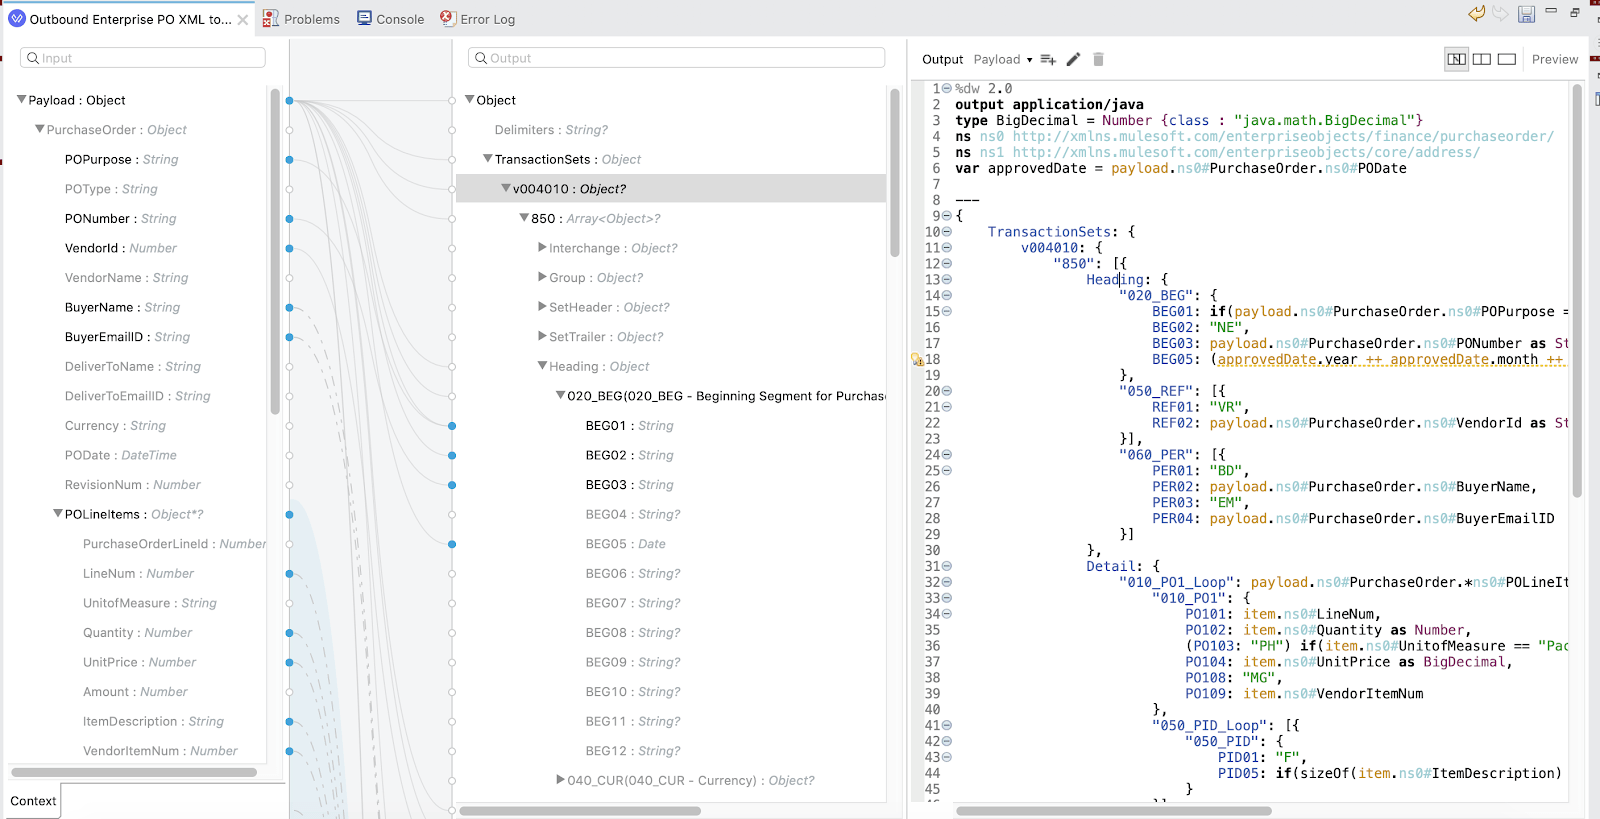Select the BuyerEmailID : String input field
This screenshot has height=819, width=1600.
[127, 337]
